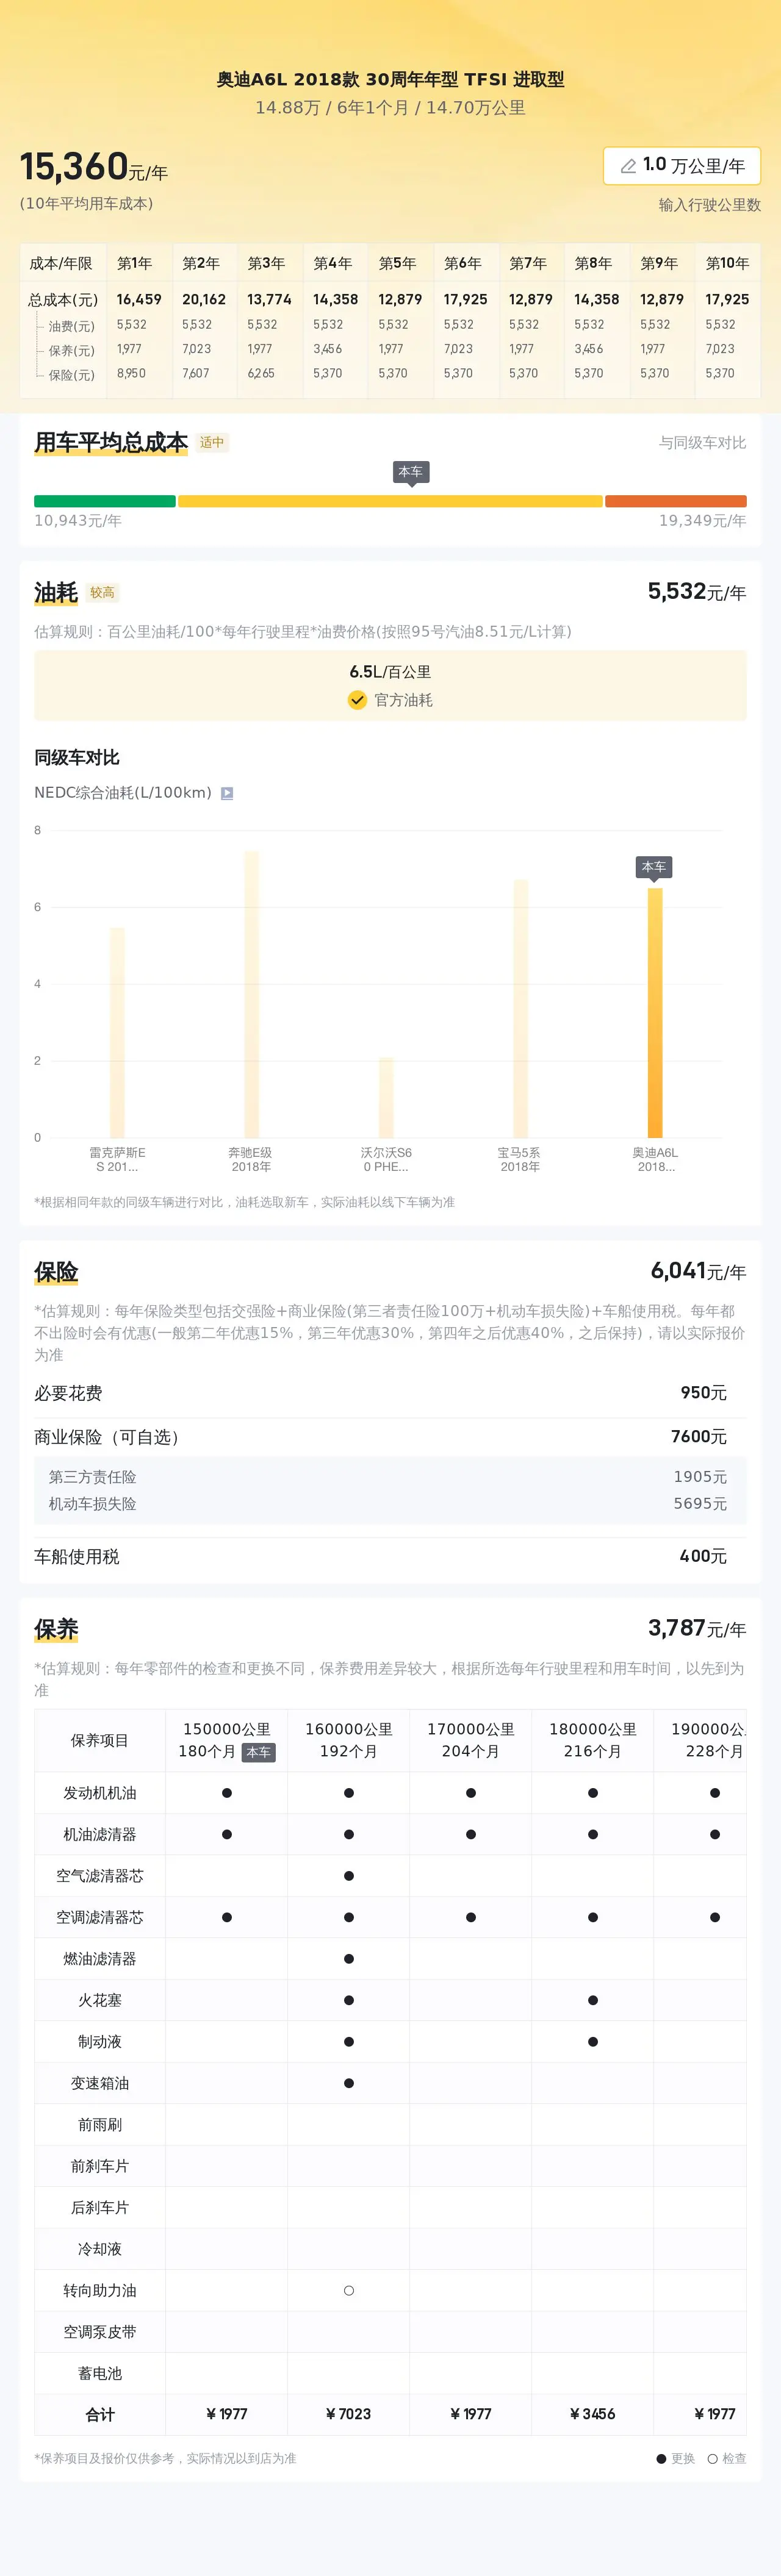This screenshot has width=781, height=2576.
Task: Click the 必要花费 950元 row
Action: 390,1393
